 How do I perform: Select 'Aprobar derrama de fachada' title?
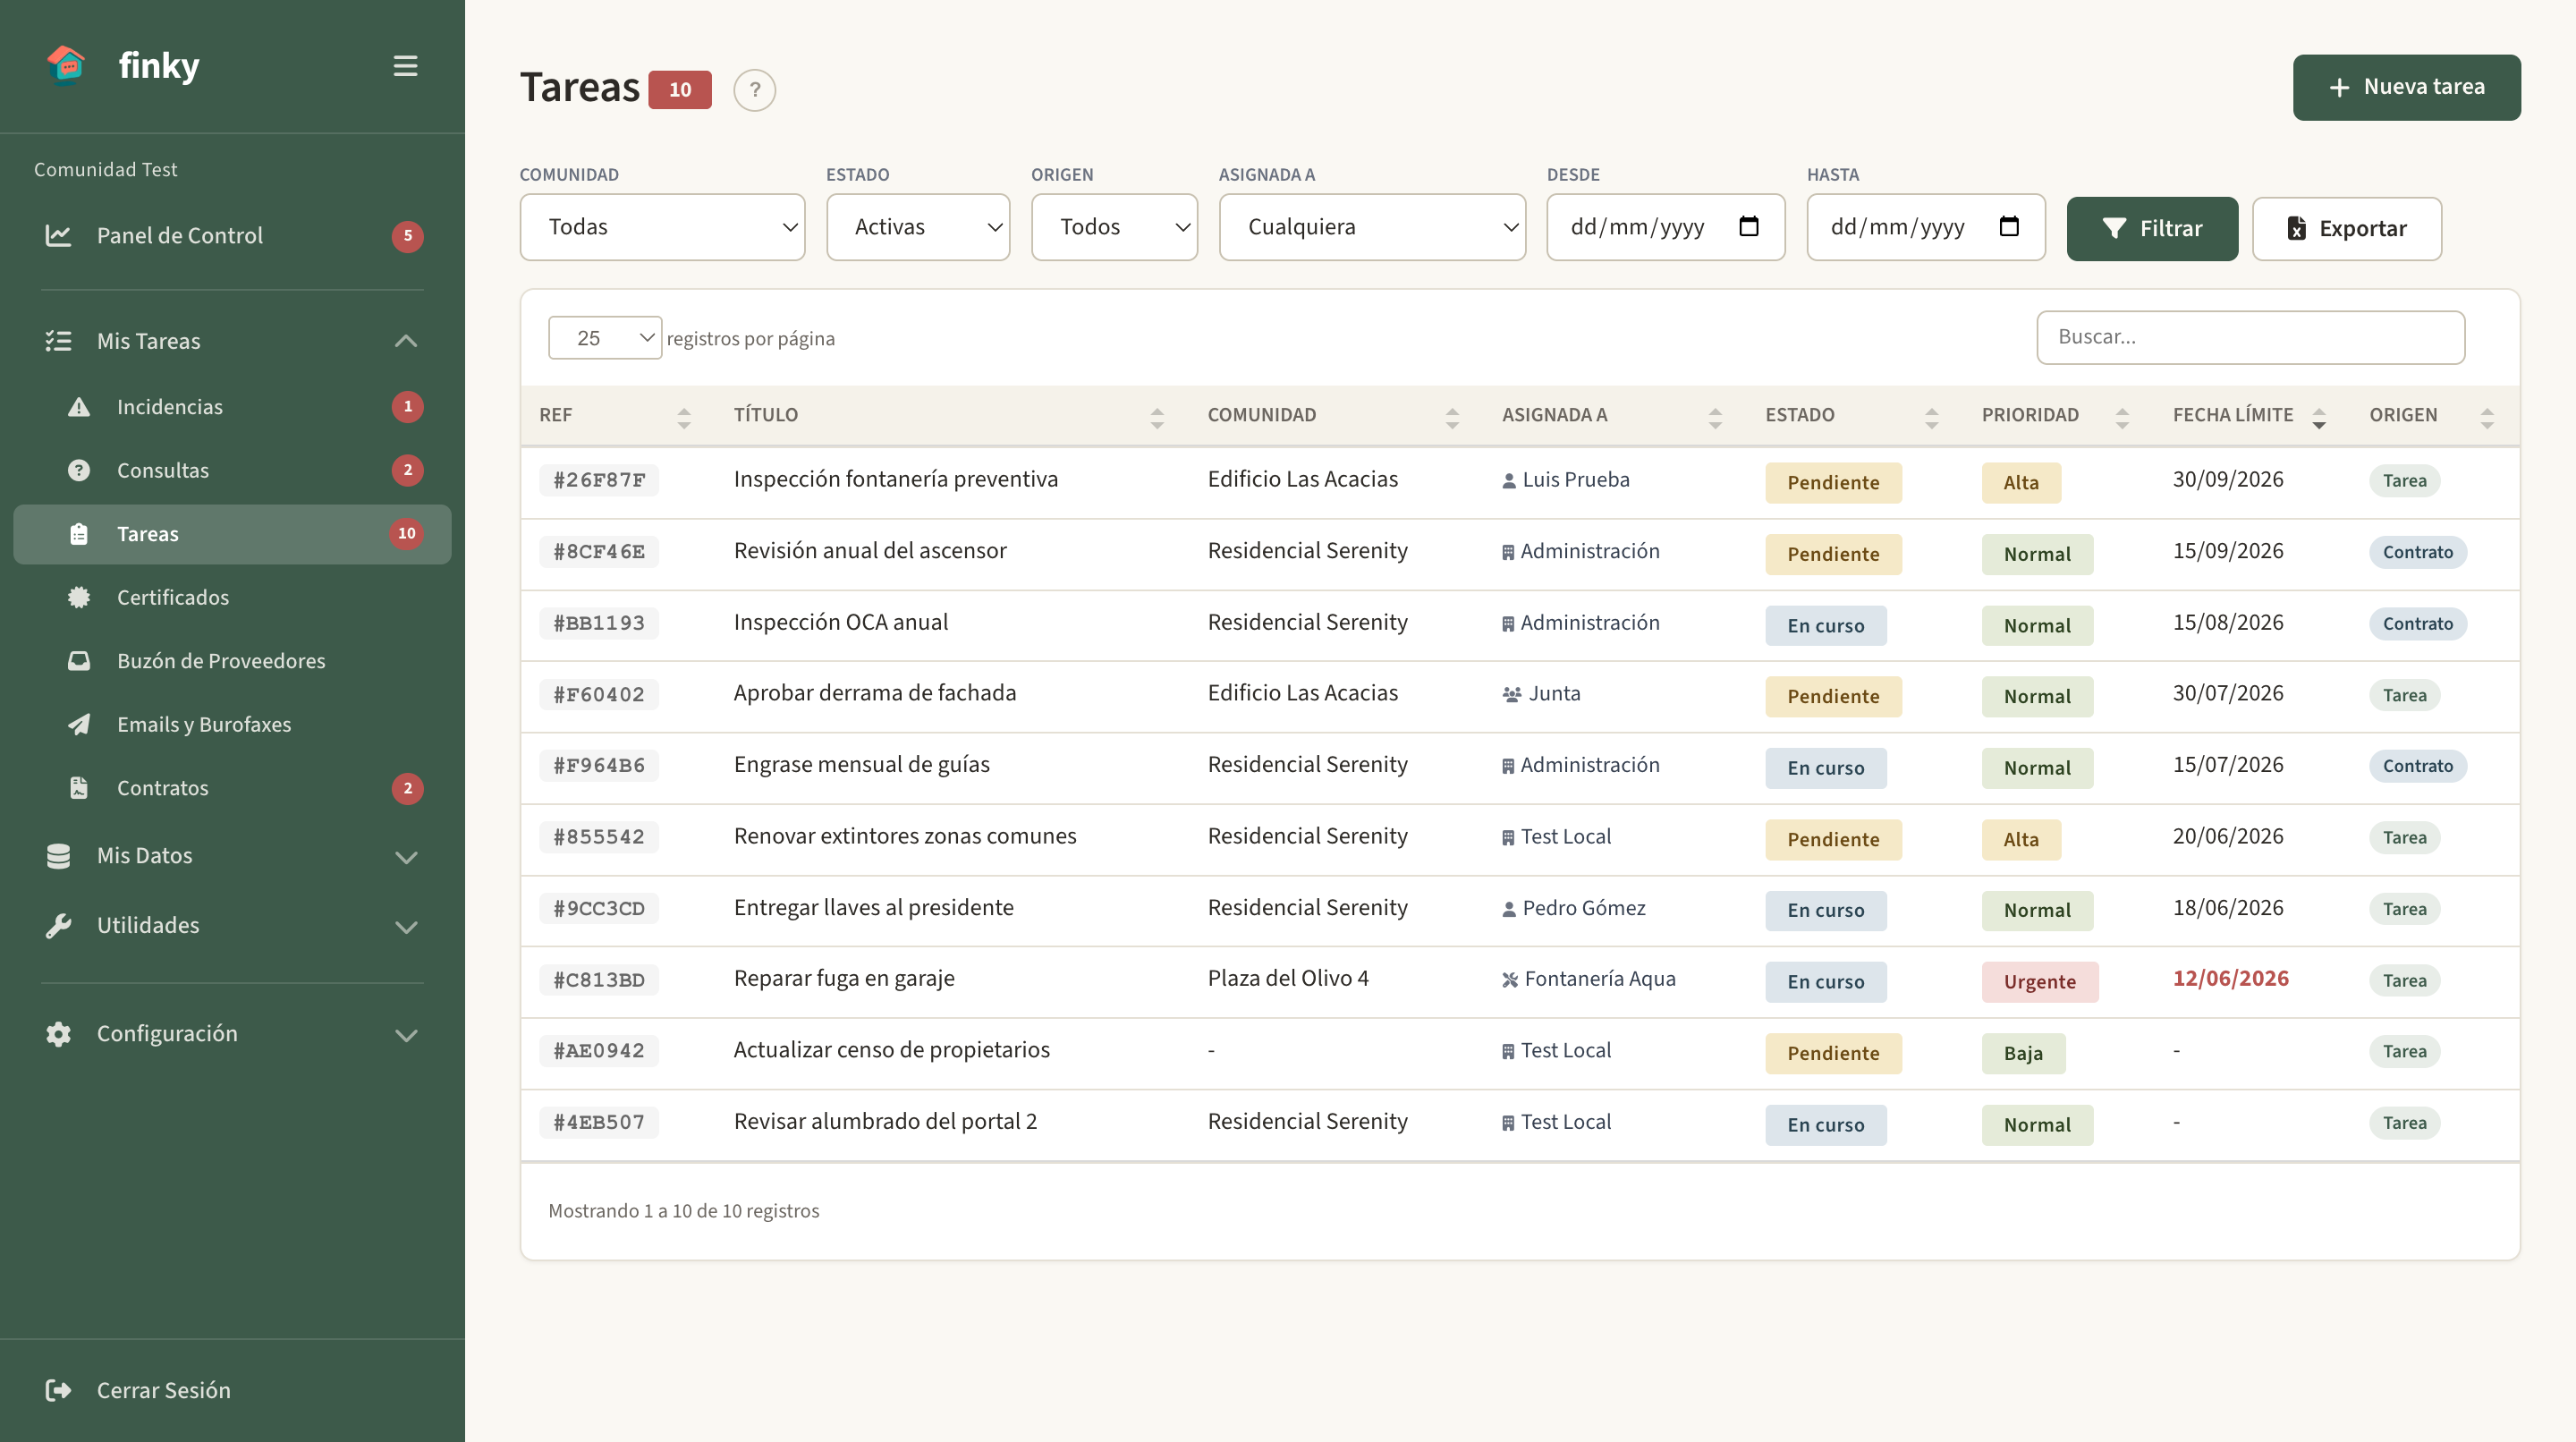point(875,693)
